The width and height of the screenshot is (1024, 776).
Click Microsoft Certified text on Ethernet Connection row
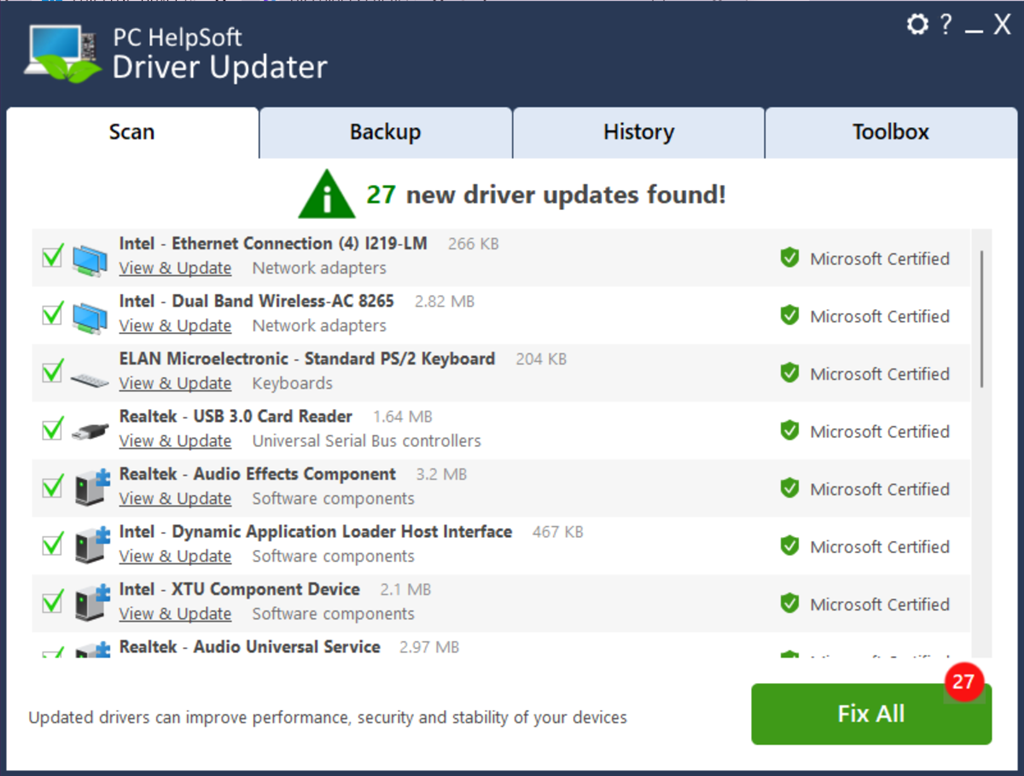[x=880, y=259]
